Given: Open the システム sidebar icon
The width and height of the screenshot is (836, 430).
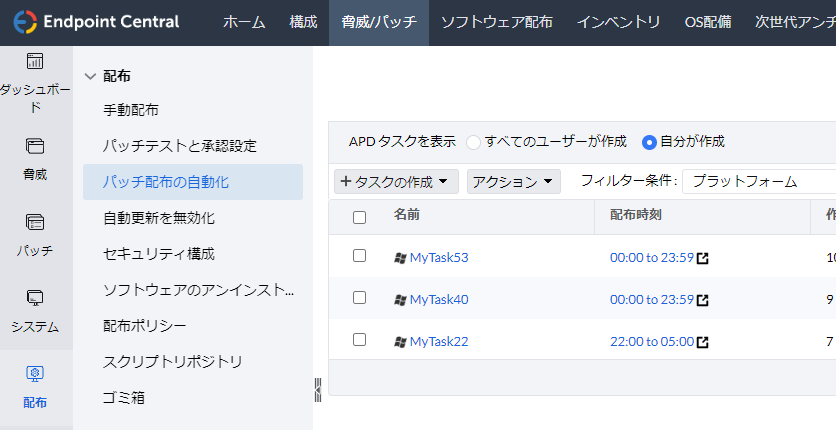Looking at the screenshot, I should point(35,299).
